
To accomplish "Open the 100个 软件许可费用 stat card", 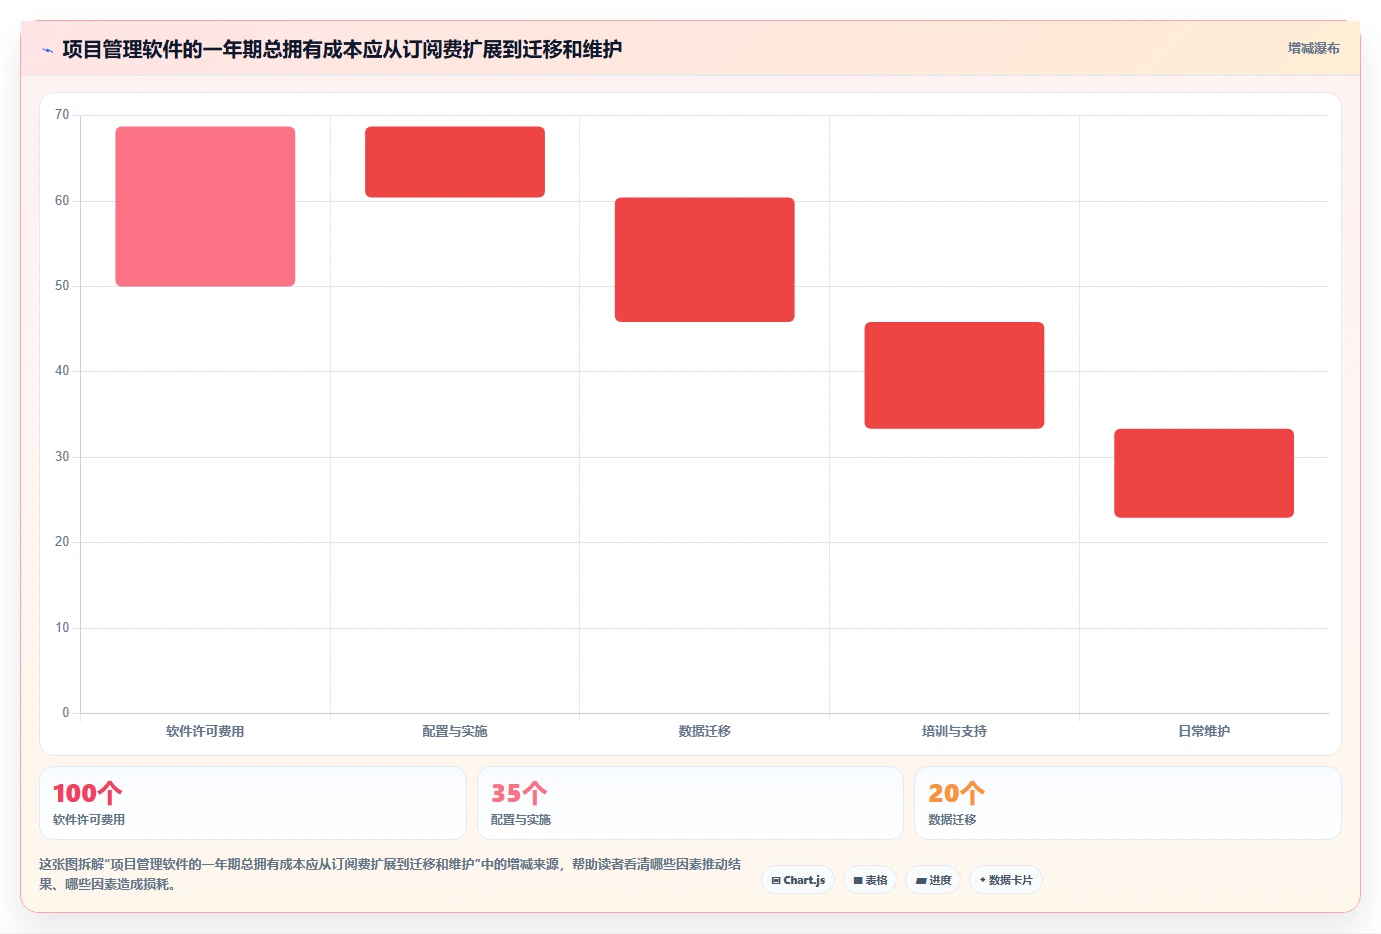I will pyautogui.click(x=253, y=803).
